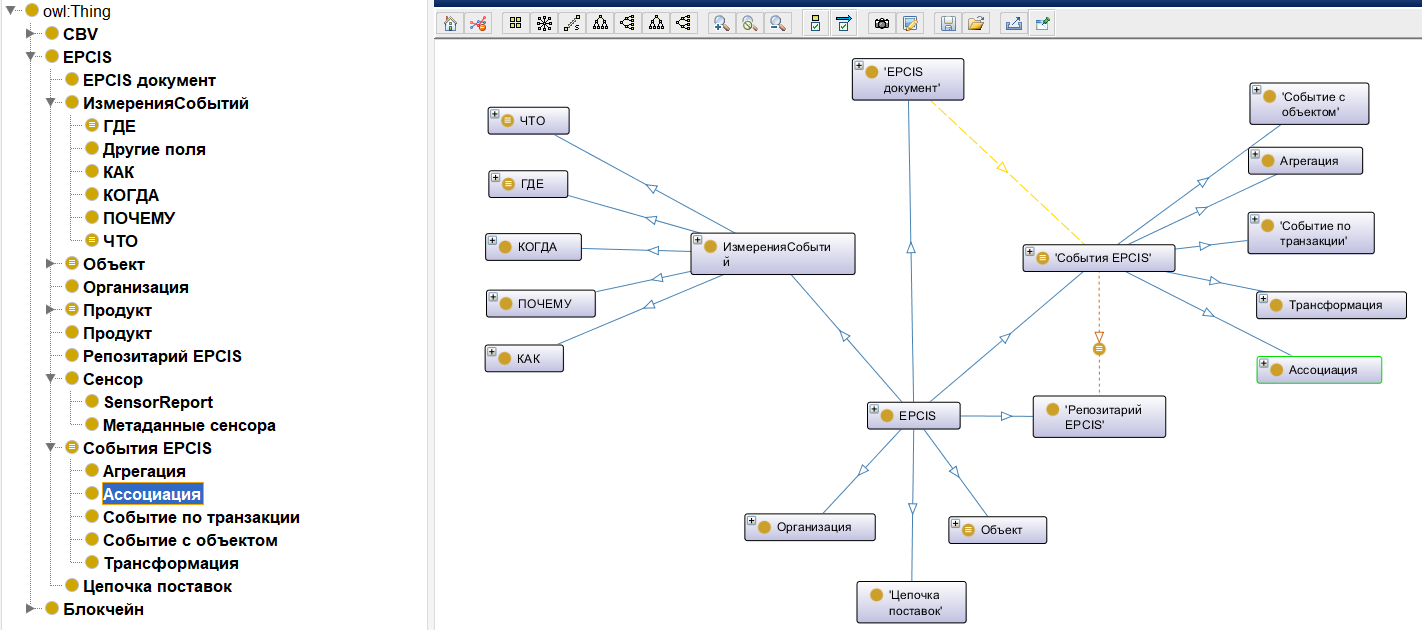Select SensorReport in the class tree
The width and height of the screenshot is (1422, 630).
coord(157,402)
